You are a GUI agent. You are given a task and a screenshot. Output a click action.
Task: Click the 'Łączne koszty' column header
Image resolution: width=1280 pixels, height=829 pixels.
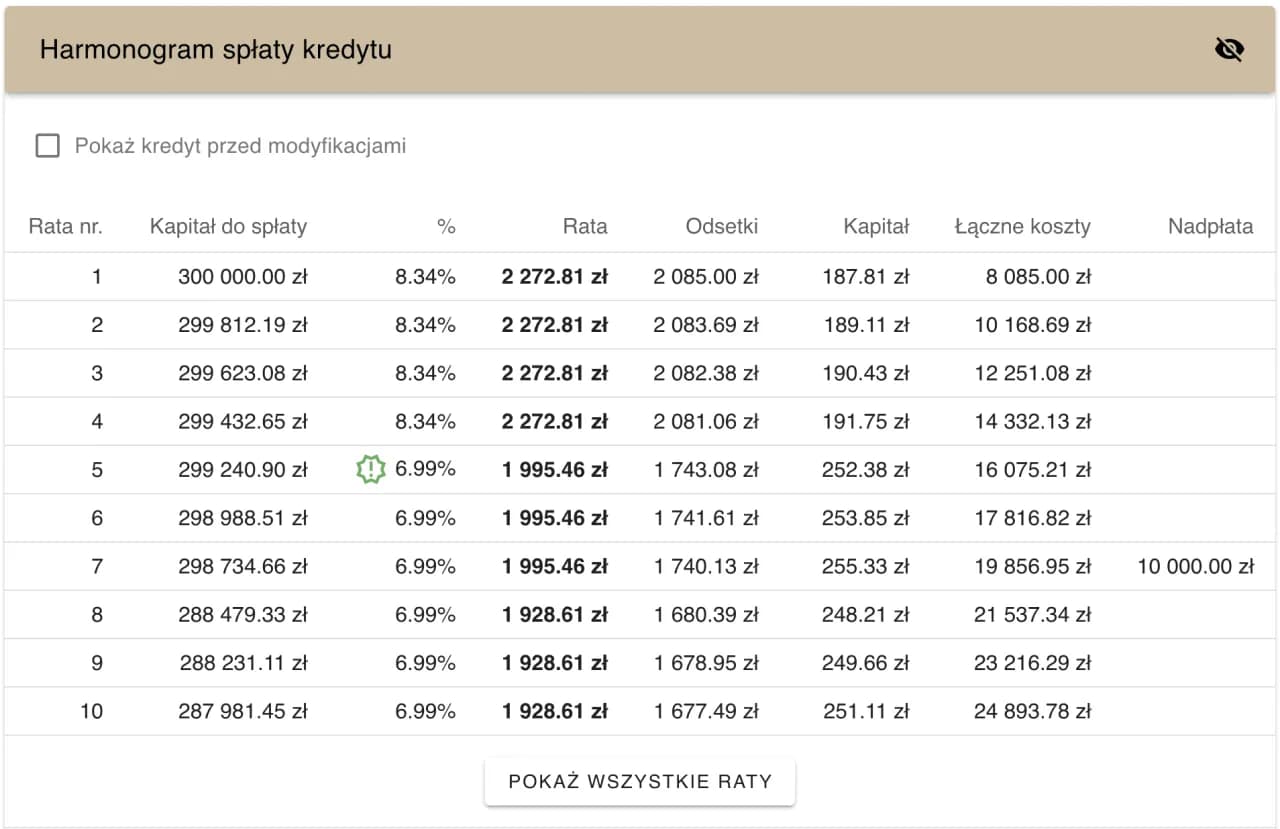click(x=1023, y=226)
